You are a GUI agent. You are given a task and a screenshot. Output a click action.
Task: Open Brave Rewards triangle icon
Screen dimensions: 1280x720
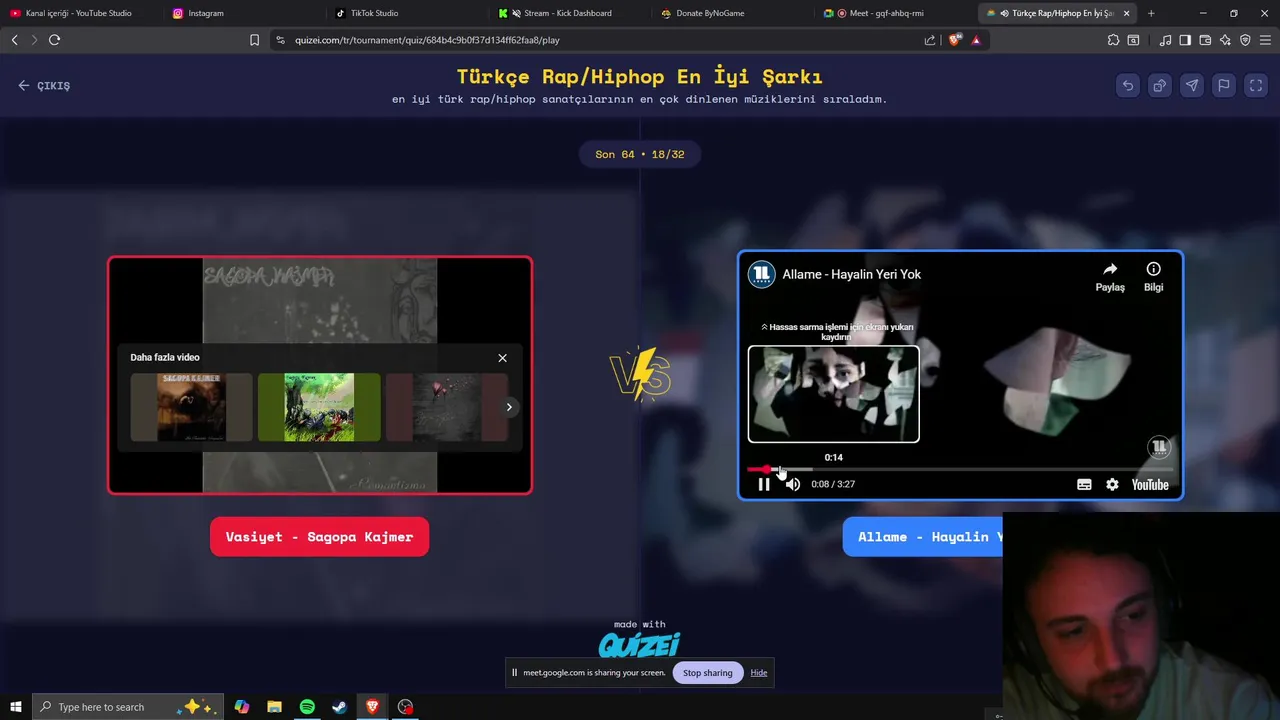[x=976, y=40]
